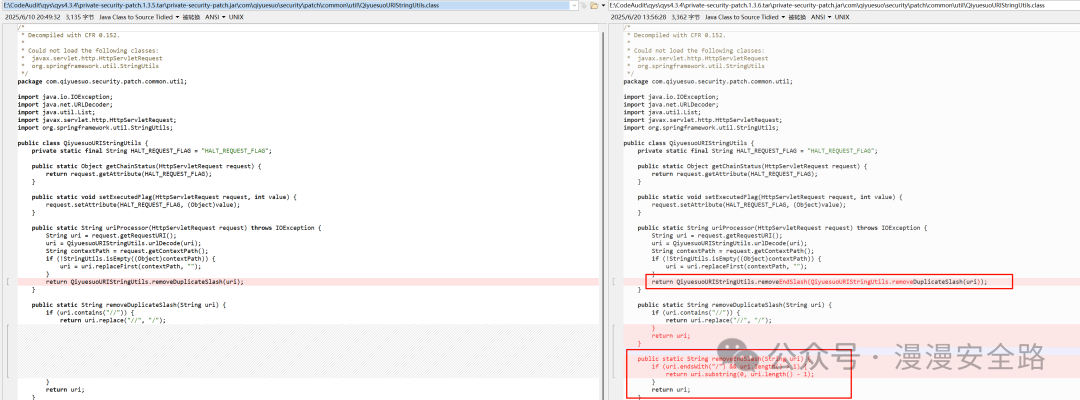
Task: Open the left pane ANSI encoding dropdown
Action: point(216,17)
